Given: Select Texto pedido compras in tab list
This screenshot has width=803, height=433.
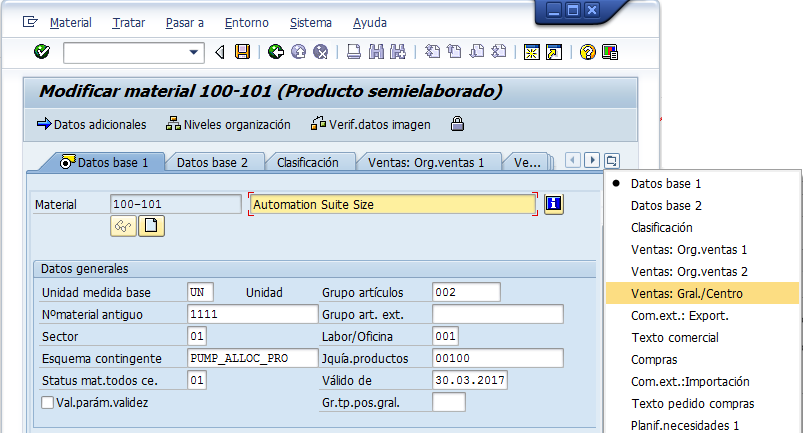Looking at the screenshot, I should (702, 403).
